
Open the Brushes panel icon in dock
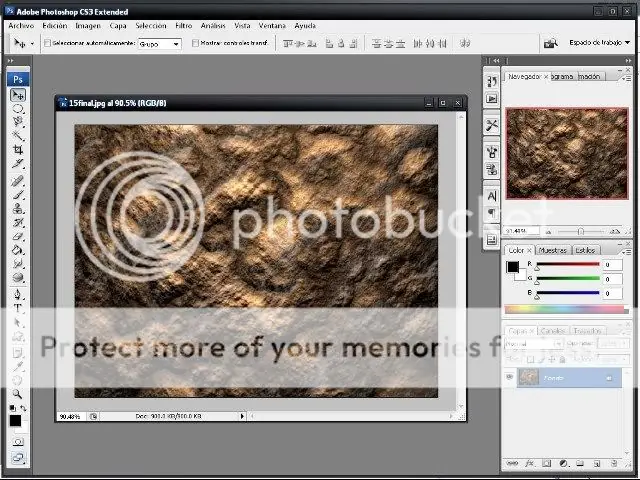tap(492, 152)
